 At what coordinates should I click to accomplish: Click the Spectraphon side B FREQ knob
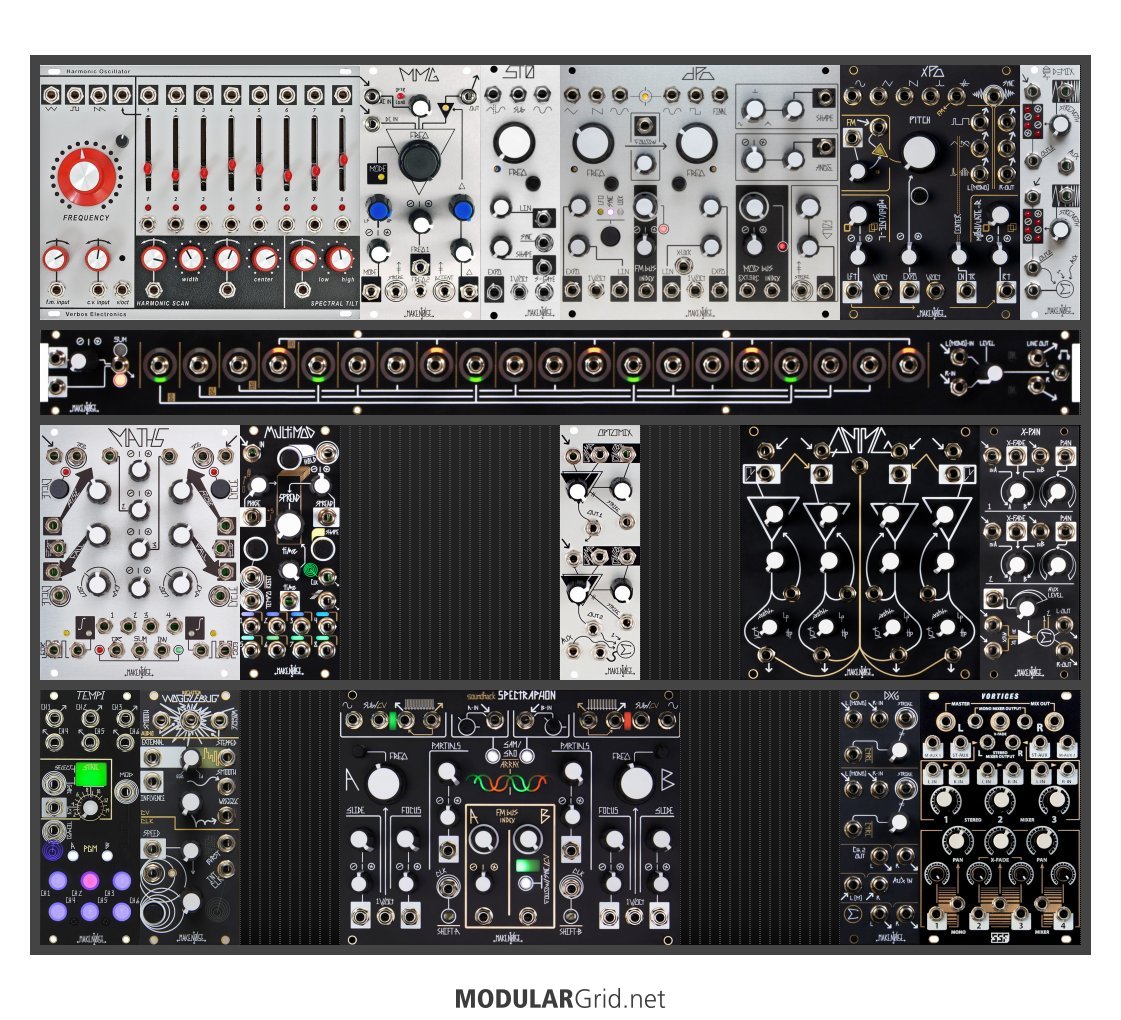tap(636, 783)
